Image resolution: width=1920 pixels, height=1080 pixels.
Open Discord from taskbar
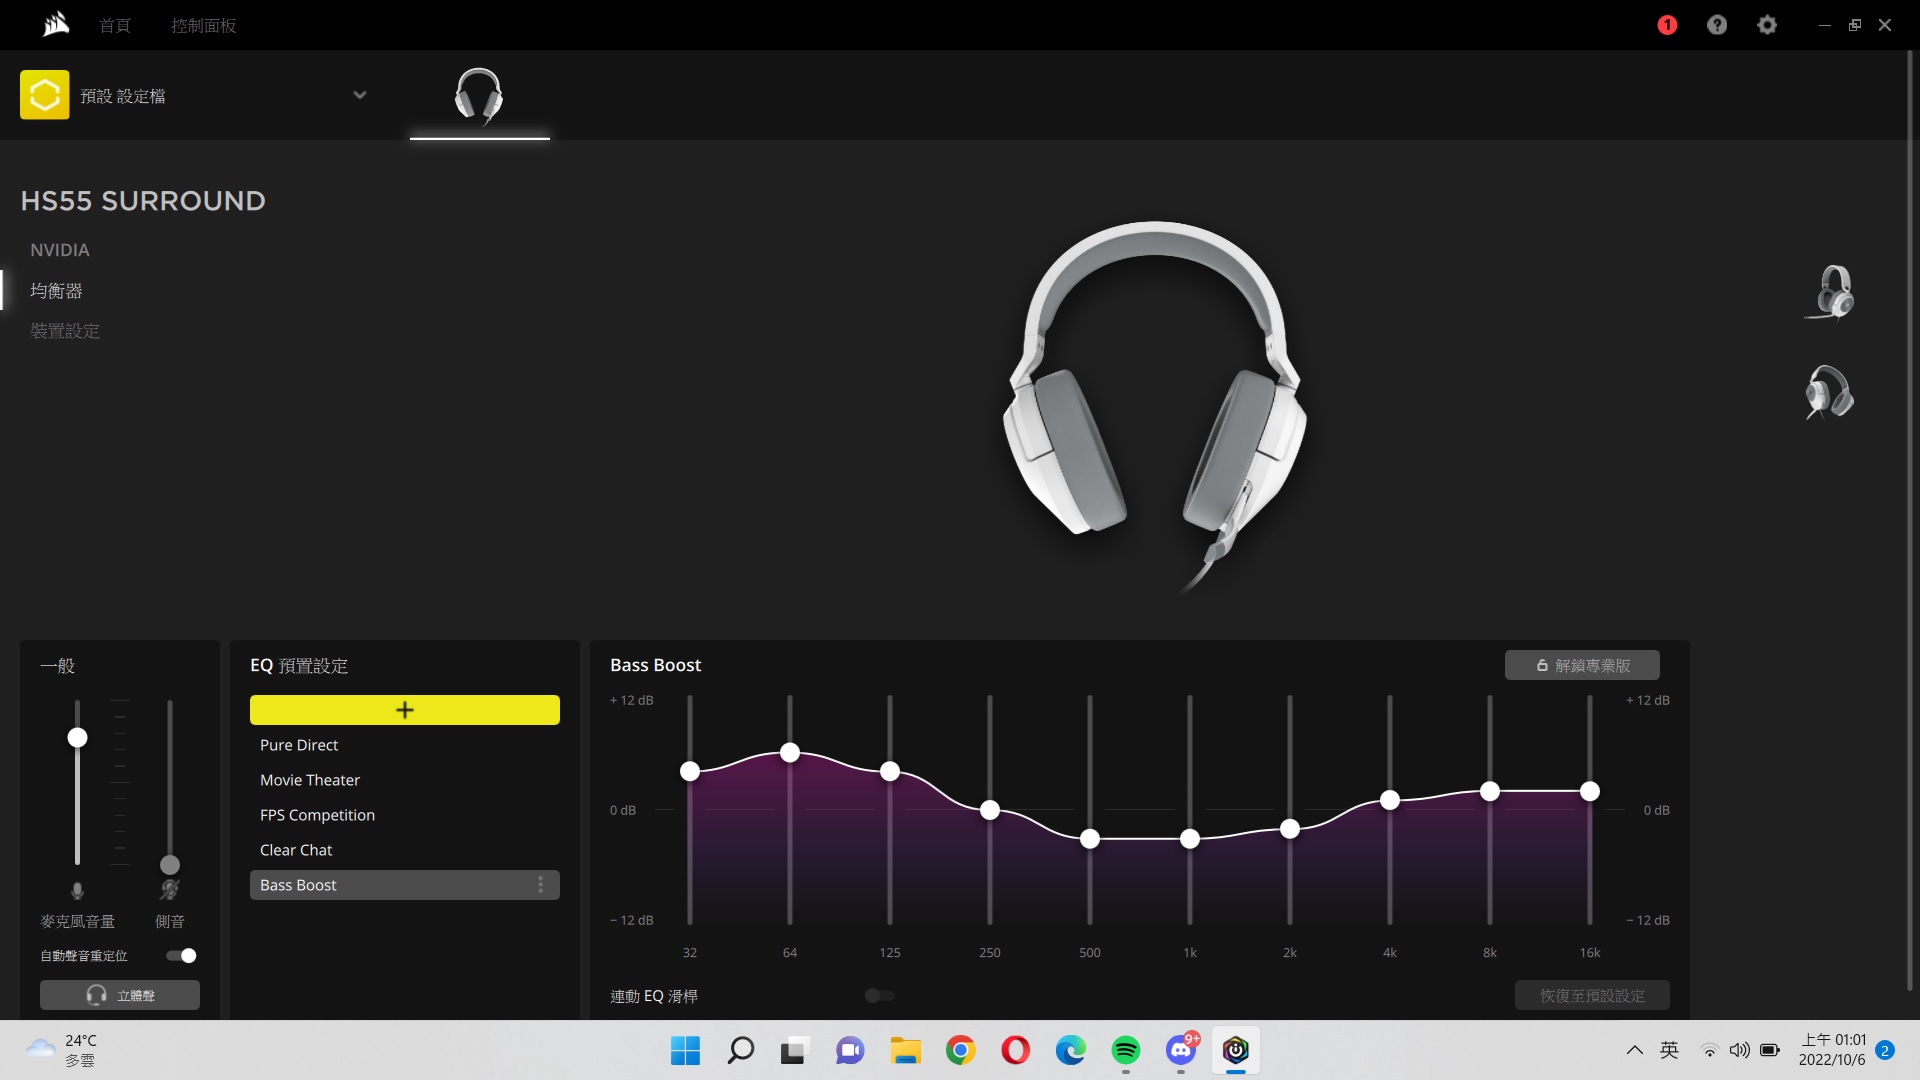[1181, 1050]
